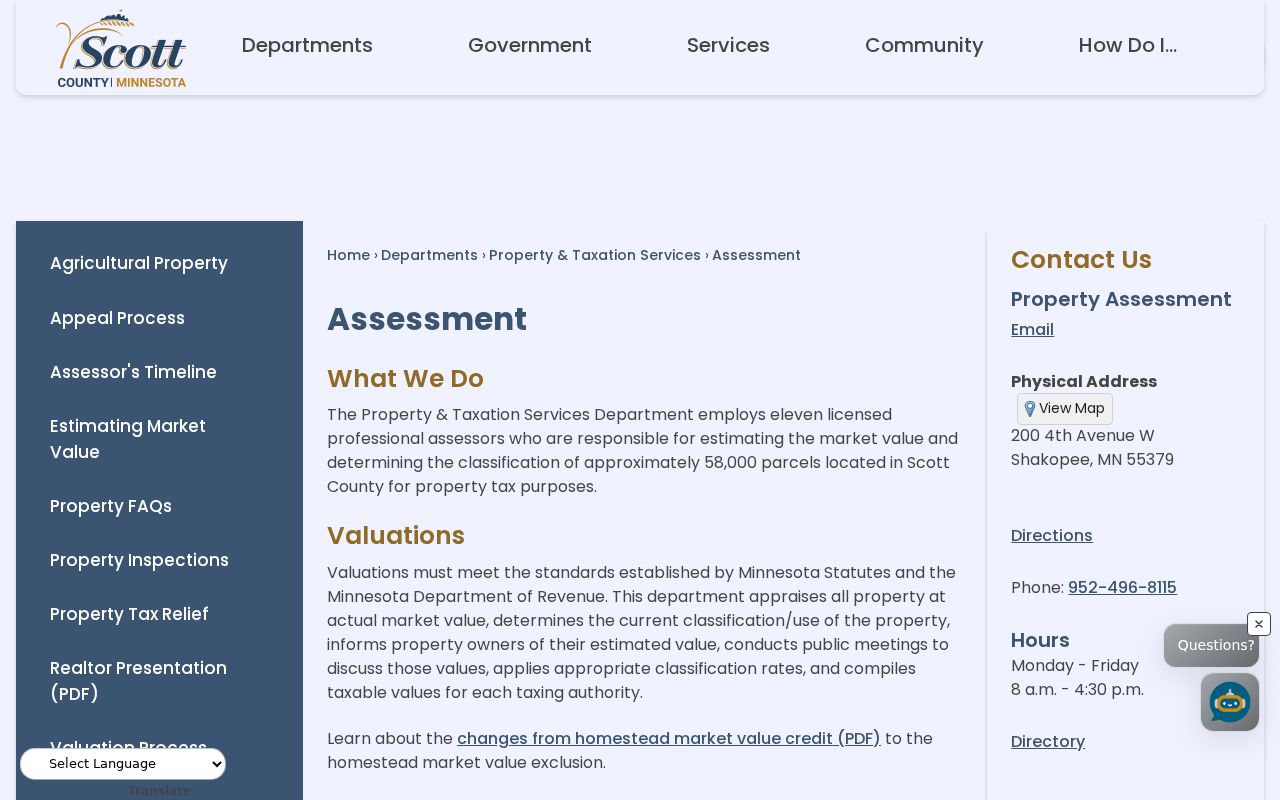The image size is (1280, 800).
Task: Go to Agricultural Property page
Action: 139,263
